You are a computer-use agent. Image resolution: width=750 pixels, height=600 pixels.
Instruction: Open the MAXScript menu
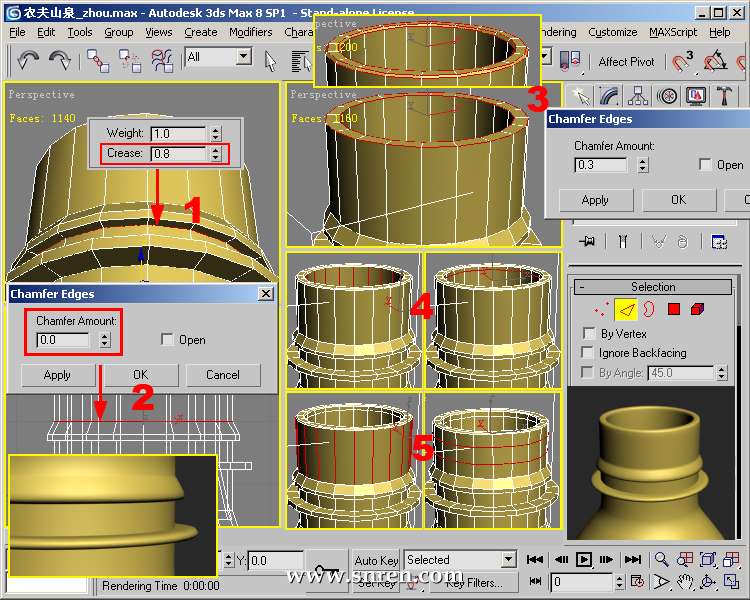673,32
